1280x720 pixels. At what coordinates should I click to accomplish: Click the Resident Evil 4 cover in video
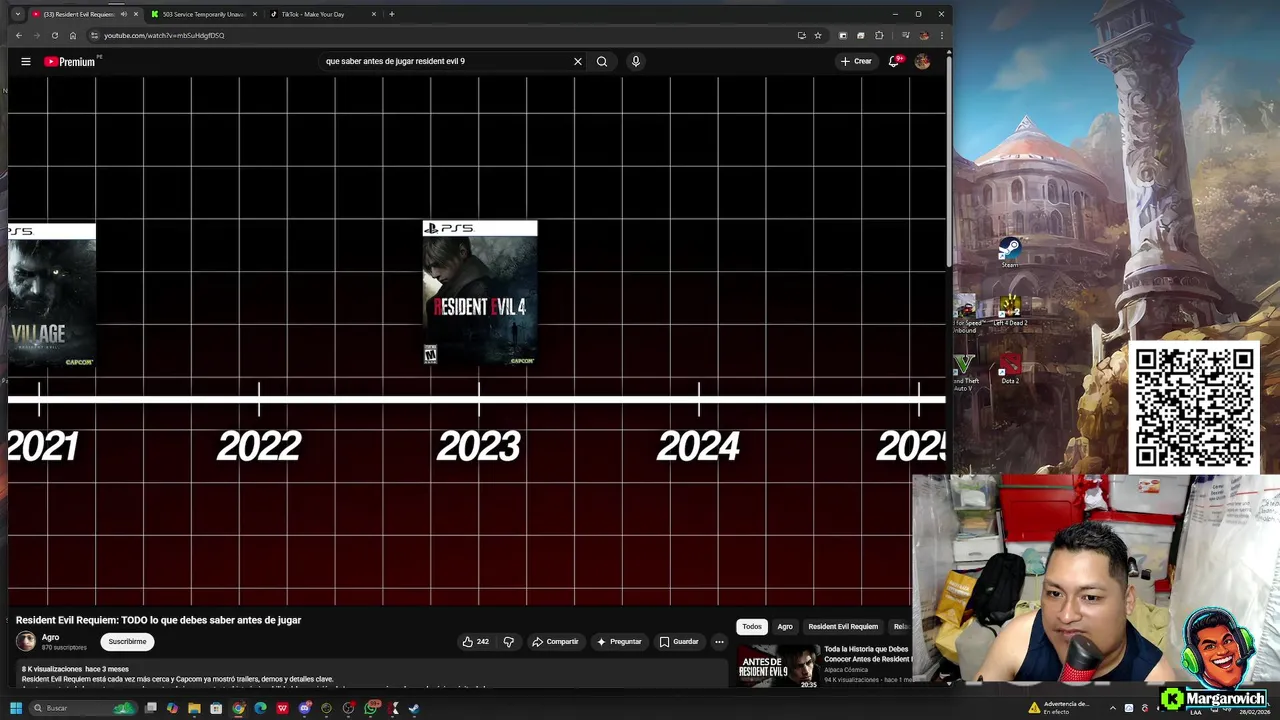(x=480, y=293)
